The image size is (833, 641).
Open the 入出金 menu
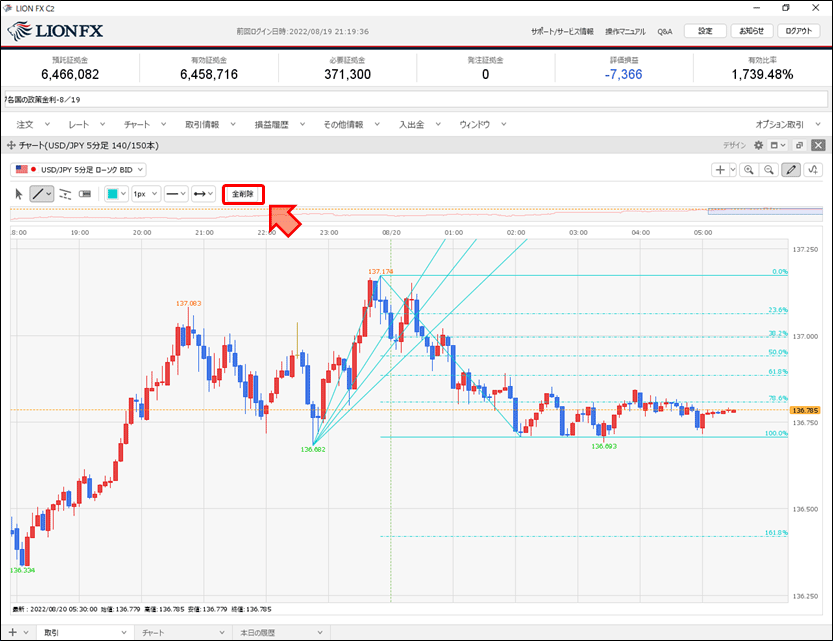[420, 124]
